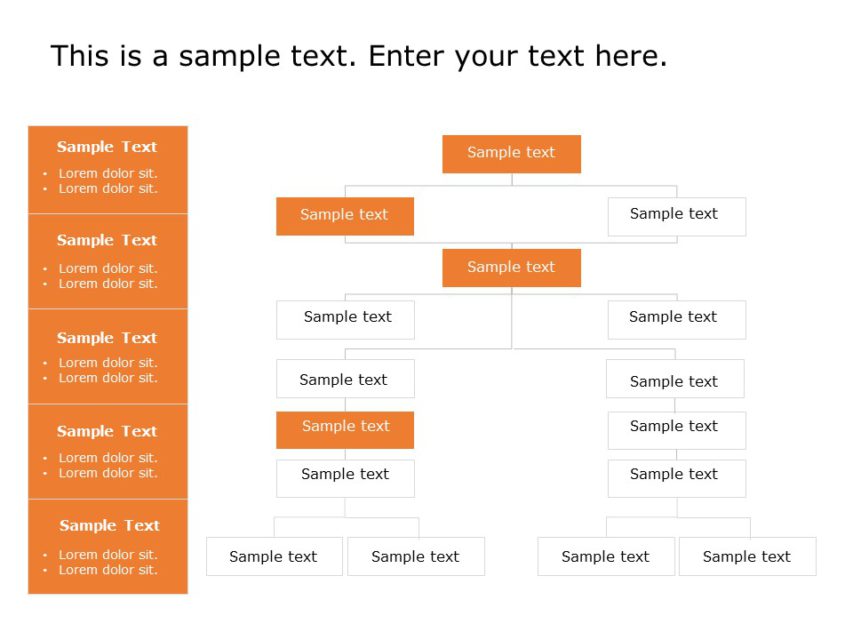Viewport: 853px width, 640px height.
Task: Click the slide title text line
Action: (x=358, y=56)
